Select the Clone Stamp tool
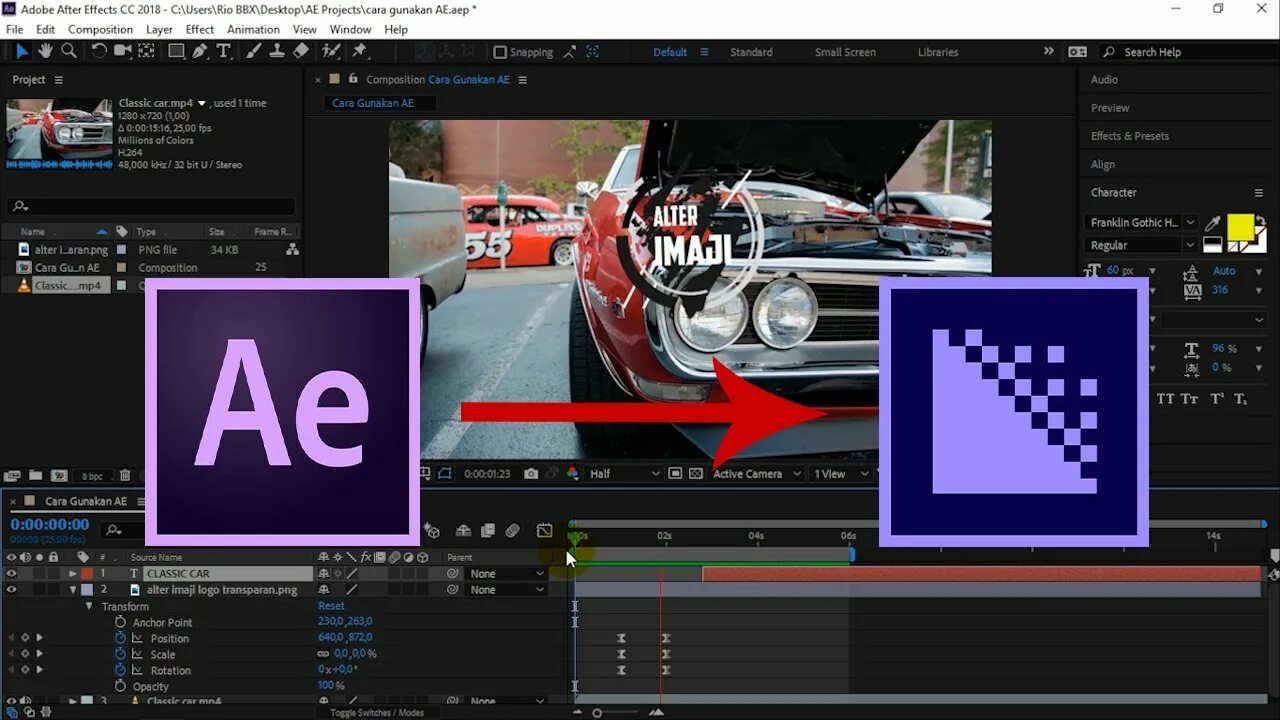 click(x=277, y=51)
